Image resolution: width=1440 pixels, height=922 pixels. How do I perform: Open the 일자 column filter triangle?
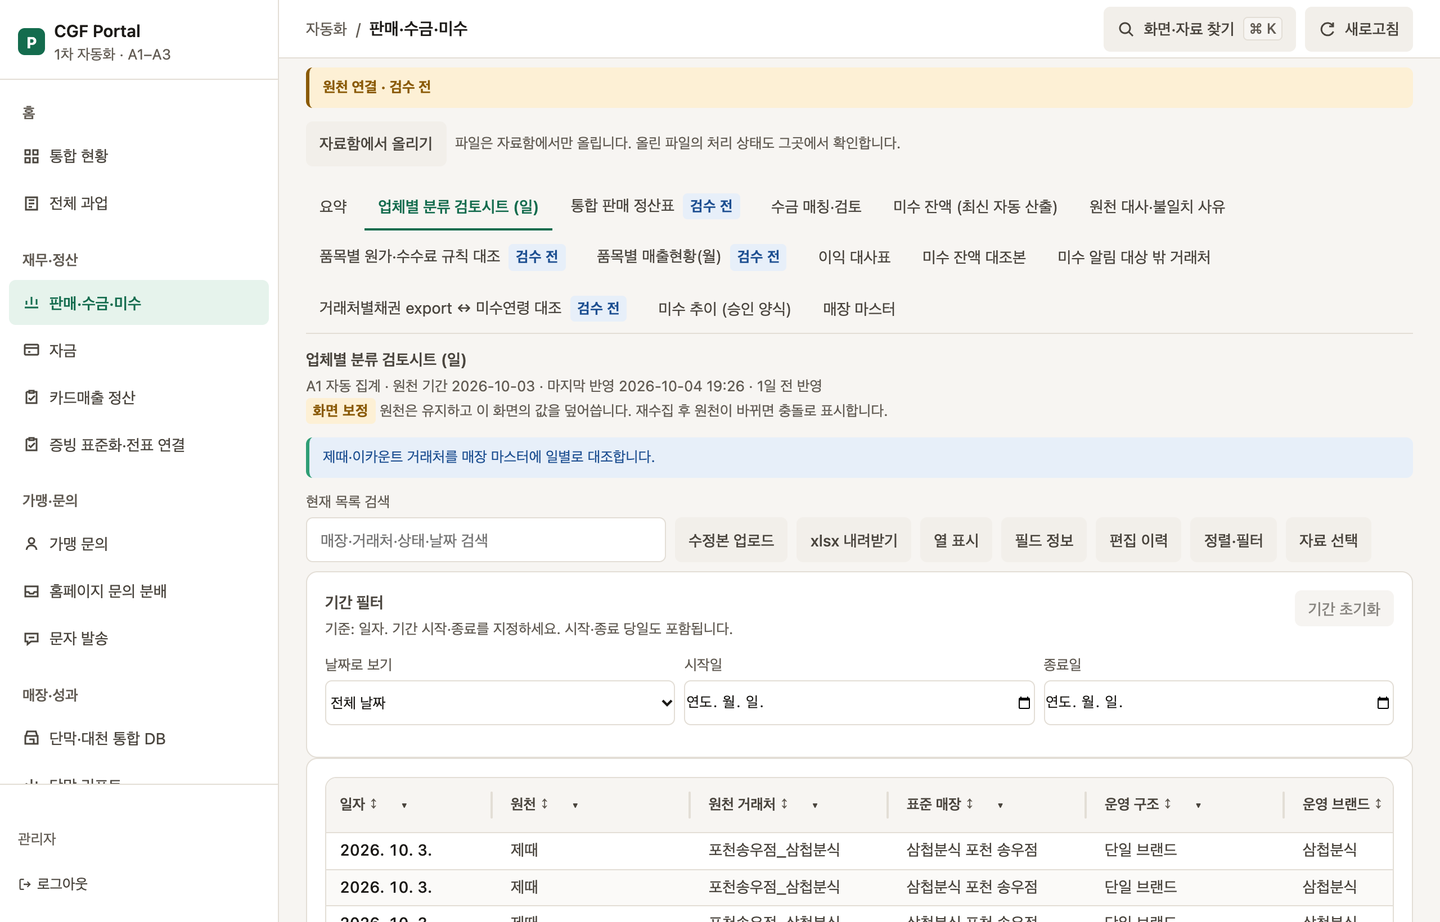pos(404,805)
